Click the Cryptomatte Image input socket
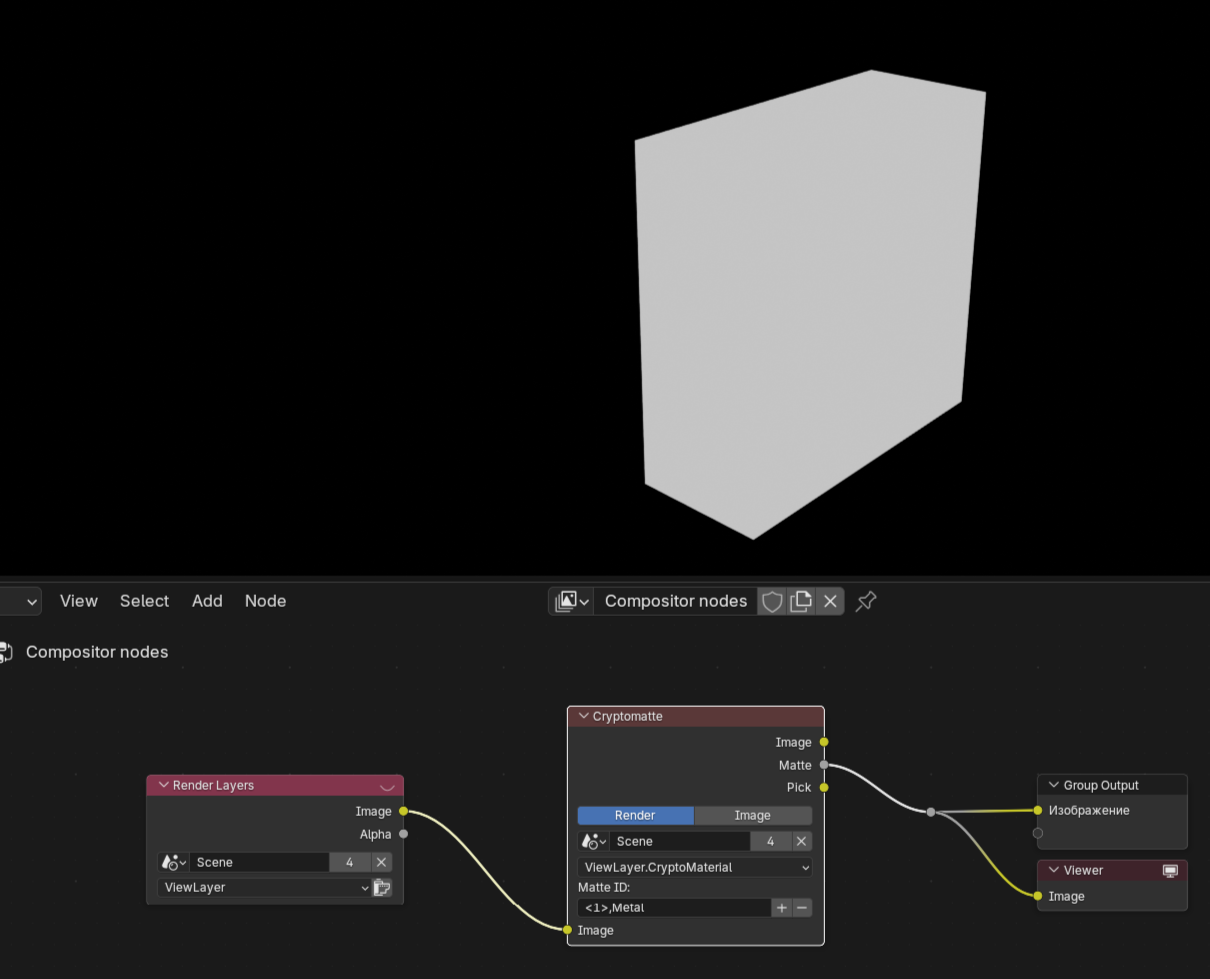 tap(568, 930)
